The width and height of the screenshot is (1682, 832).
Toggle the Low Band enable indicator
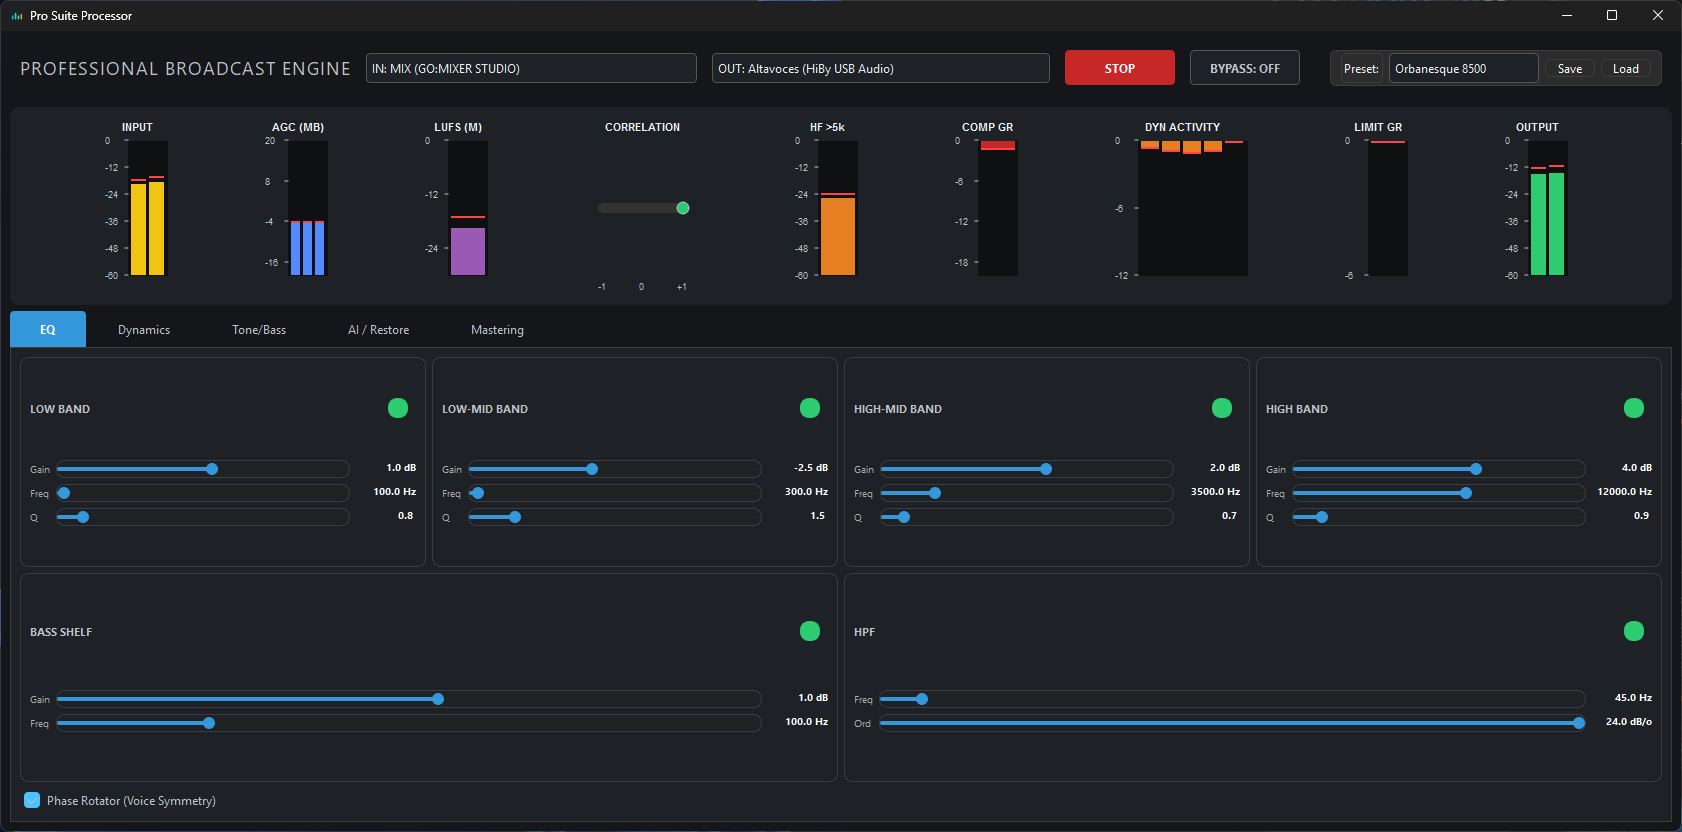coord(398,408)
